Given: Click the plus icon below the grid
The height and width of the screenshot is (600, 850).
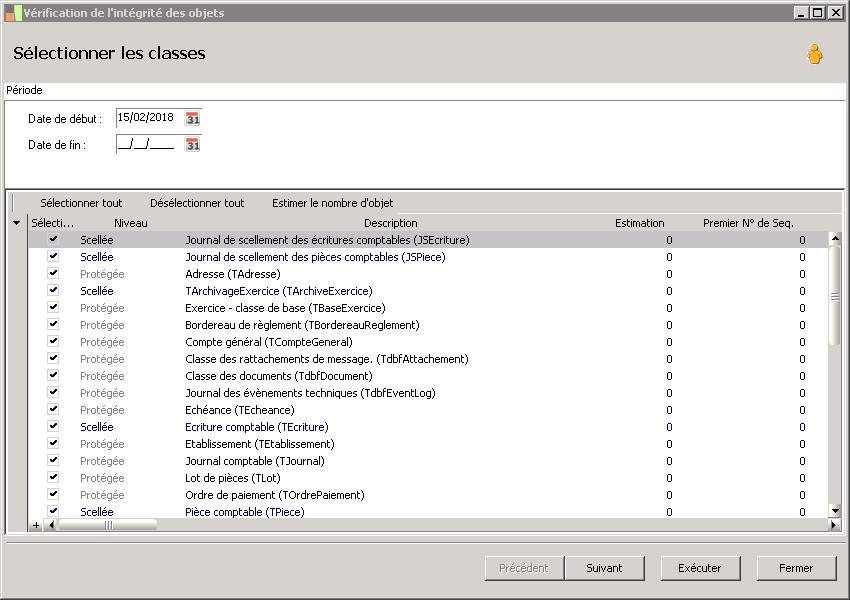Looking at the screenshot, I should coord(37,524).
